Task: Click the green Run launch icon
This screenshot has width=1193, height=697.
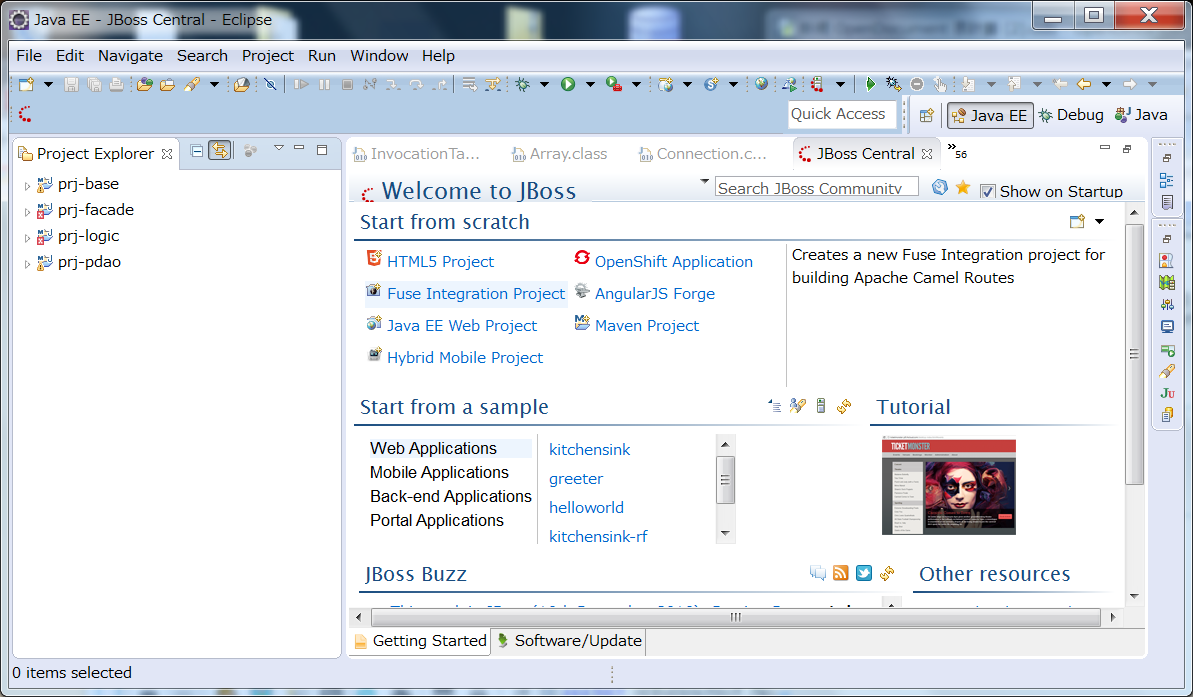Action: (568, 84)
